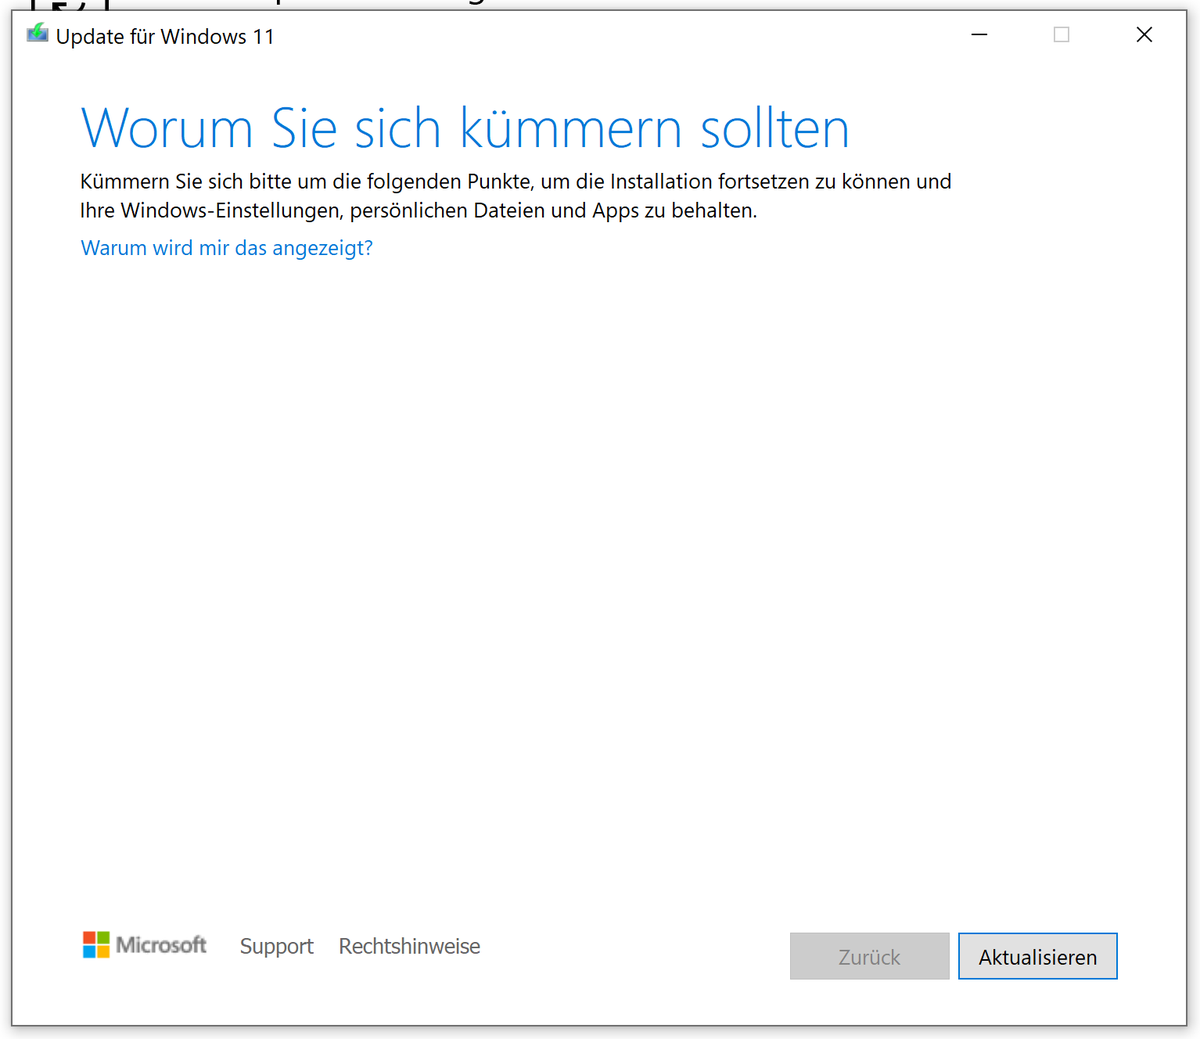1200x1039 pixels.
Task: Click the title text 'Update für Windows 11'
Action: coord(165,37)
